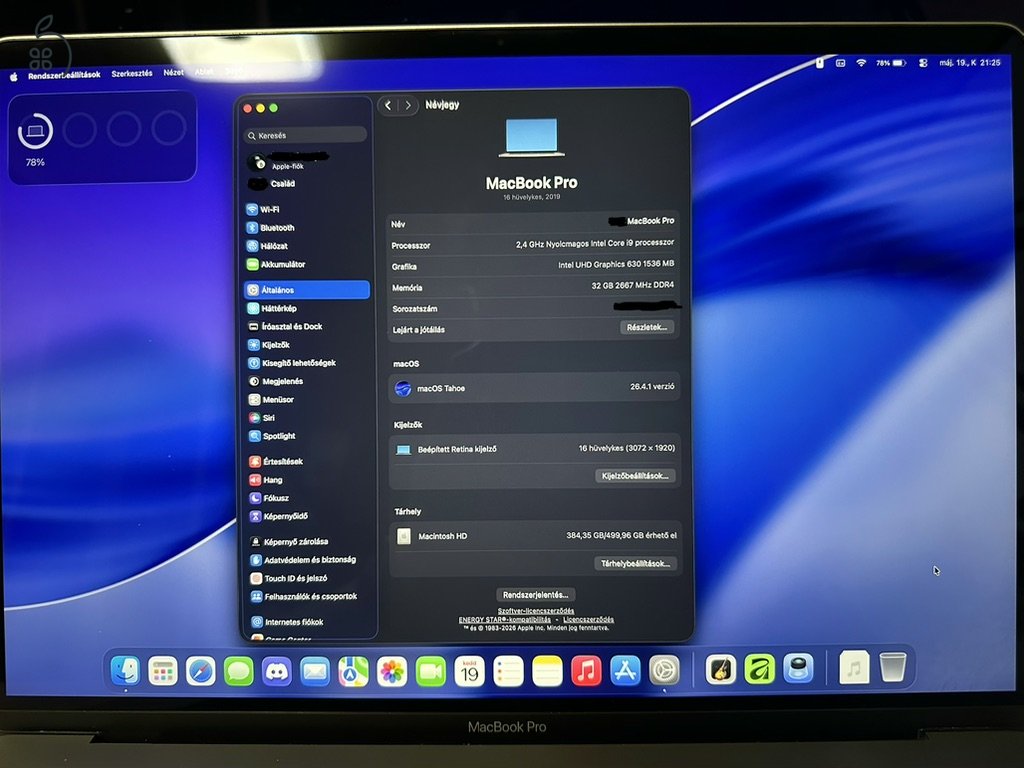Click the 32 GB 2667 MHz DDR4 value
The height and width of the screenshot is (768, 1024).
point(632,285)
